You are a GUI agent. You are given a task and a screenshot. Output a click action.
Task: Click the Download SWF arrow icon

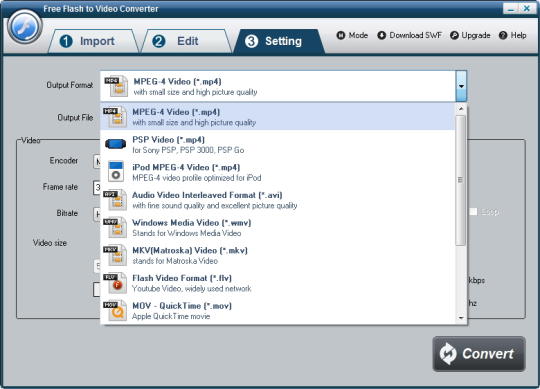click(382, 35)
